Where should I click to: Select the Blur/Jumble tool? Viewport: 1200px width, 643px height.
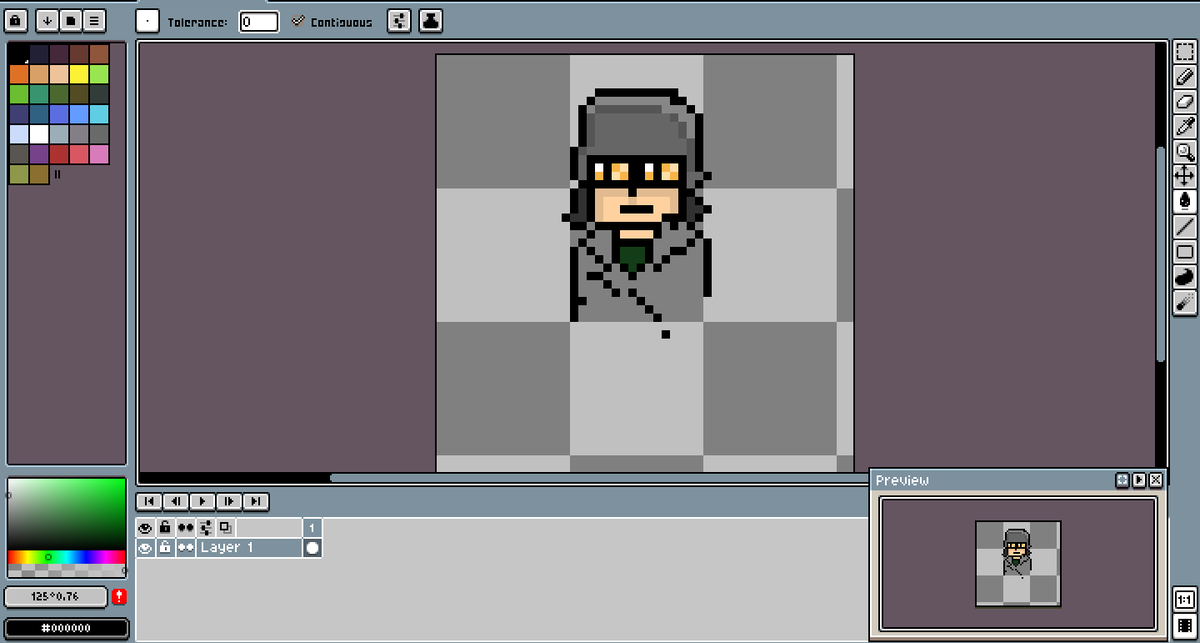click(x=1185, y=301)
